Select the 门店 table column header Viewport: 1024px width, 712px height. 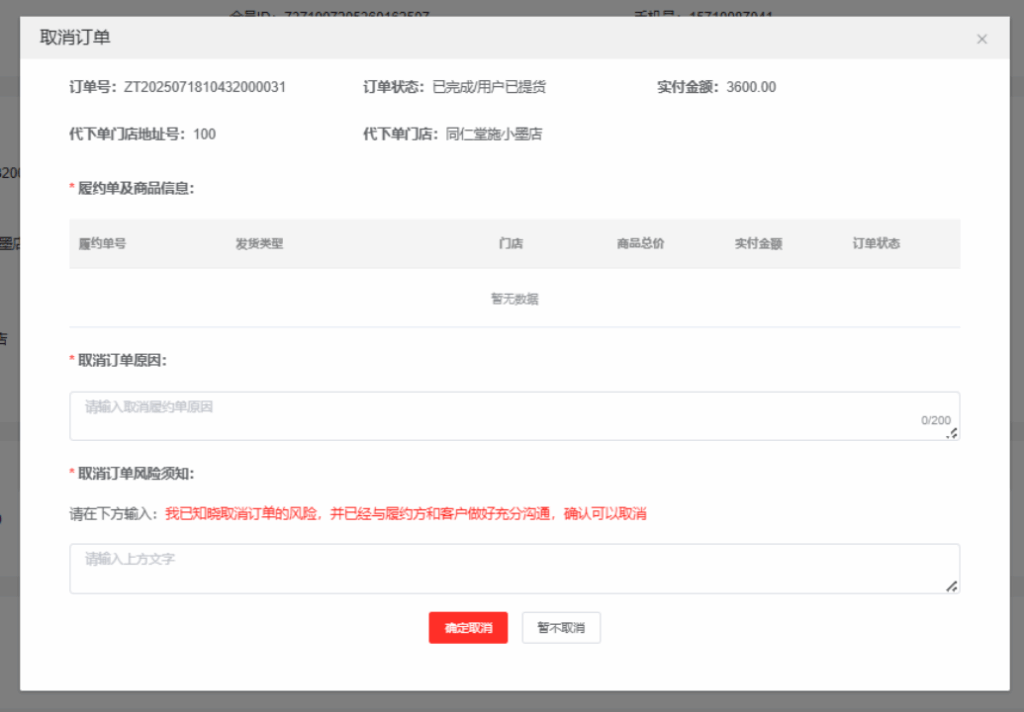tap(511, 243)
